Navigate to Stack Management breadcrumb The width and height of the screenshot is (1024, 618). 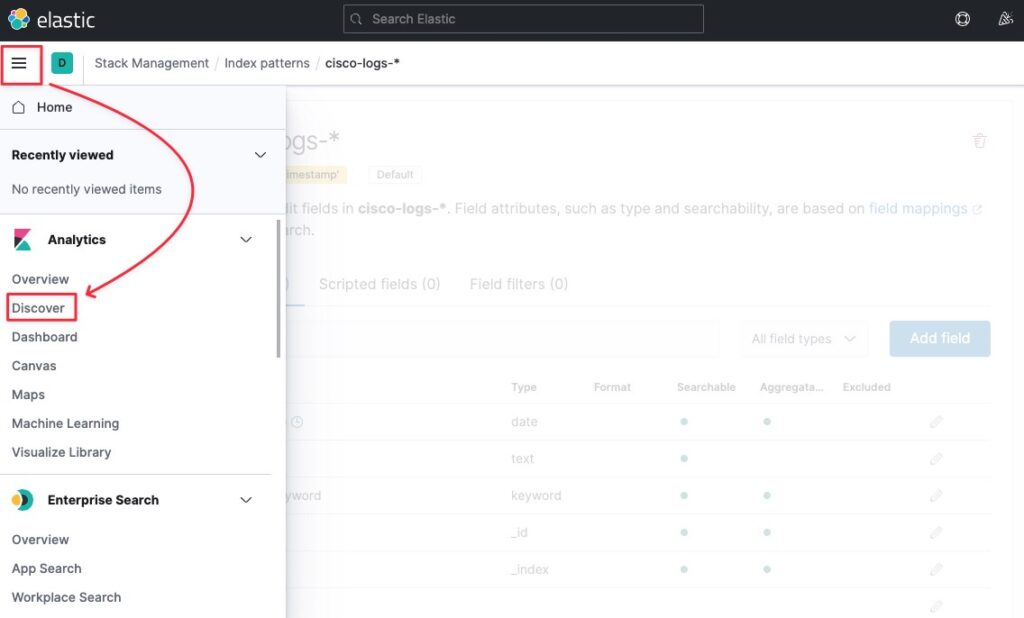[152, 63]
